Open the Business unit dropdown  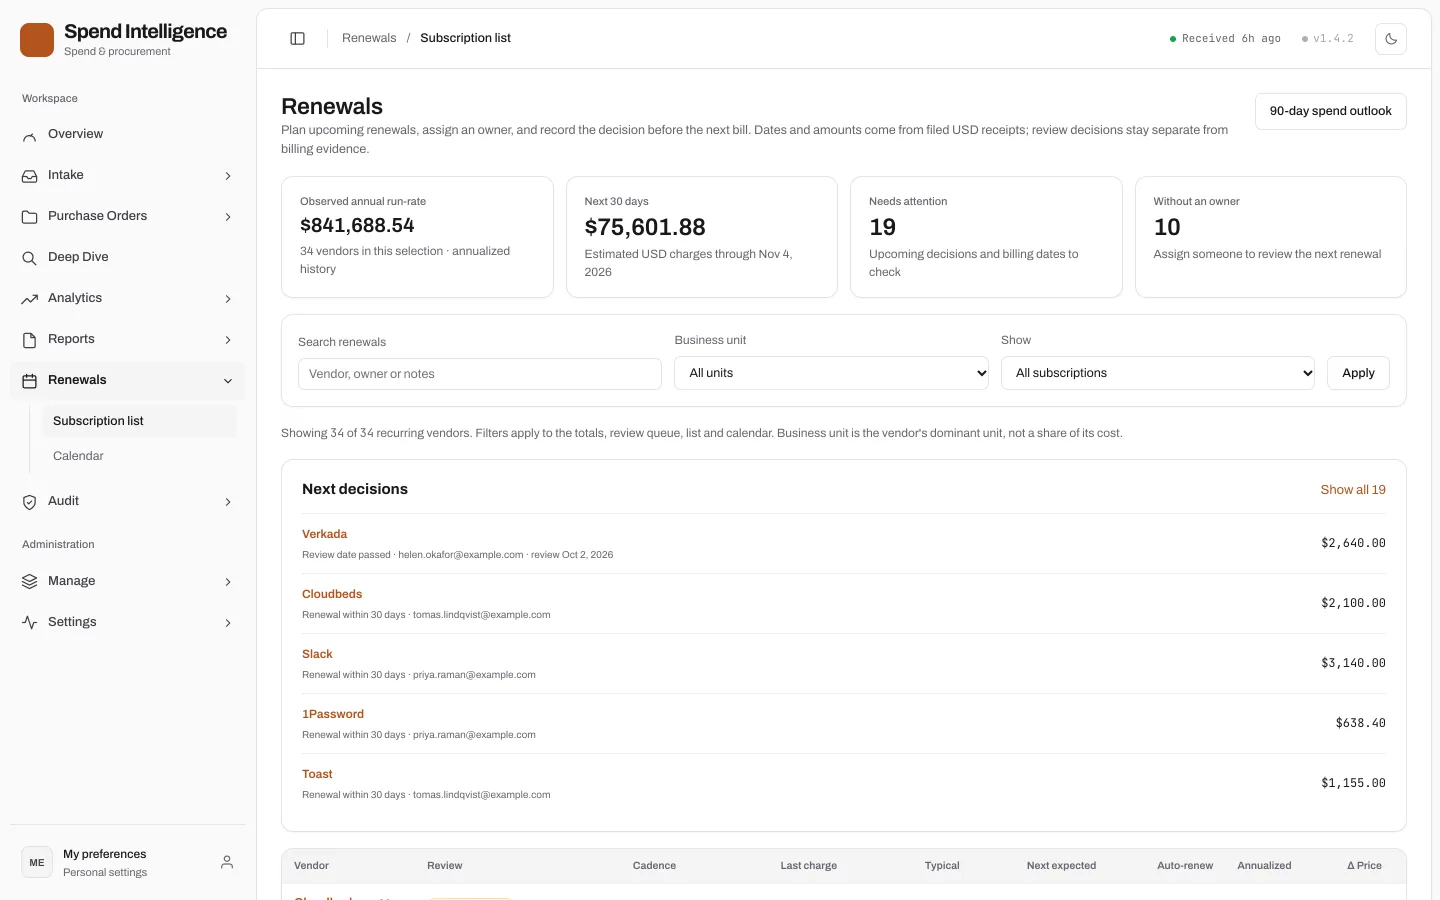[x=831, y=373]
